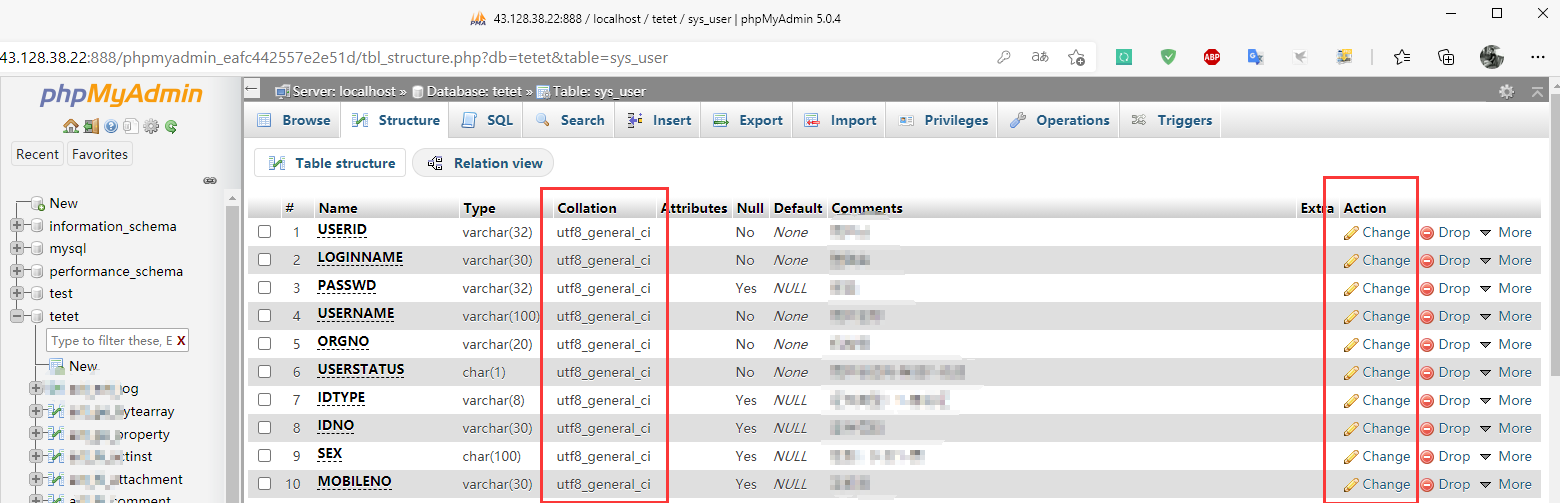Screen dimensions: 1560x503
Task: Click the Recent tables button
Action: [38, 154]
